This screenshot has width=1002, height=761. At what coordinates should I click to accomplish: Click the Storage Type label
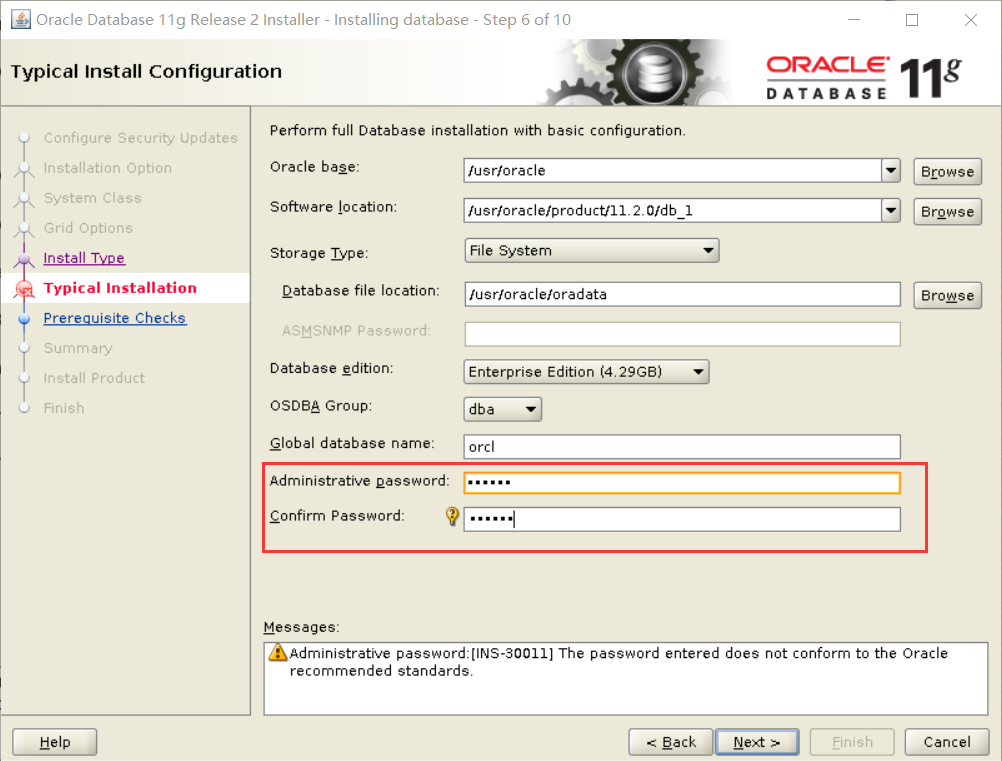(319, 253)
